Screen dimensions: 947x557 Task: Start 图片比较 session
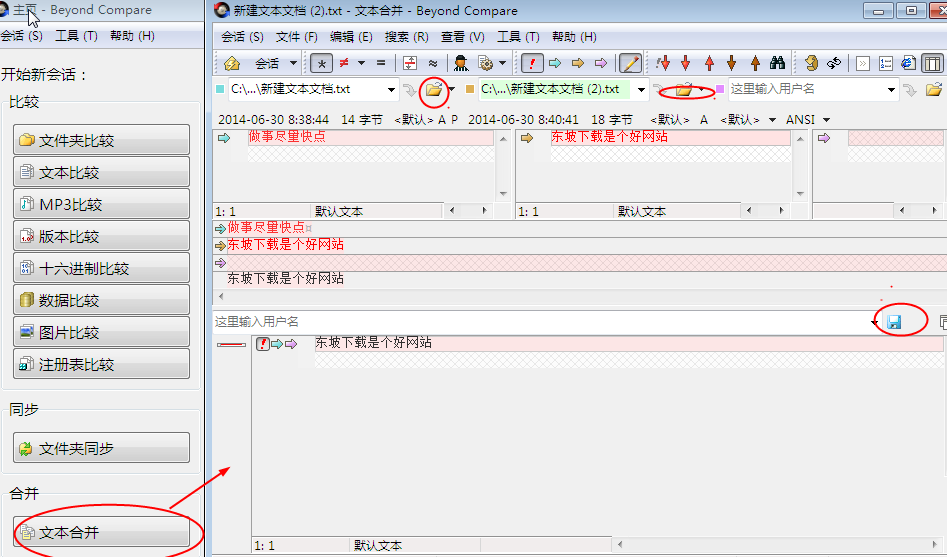point(101,332)
